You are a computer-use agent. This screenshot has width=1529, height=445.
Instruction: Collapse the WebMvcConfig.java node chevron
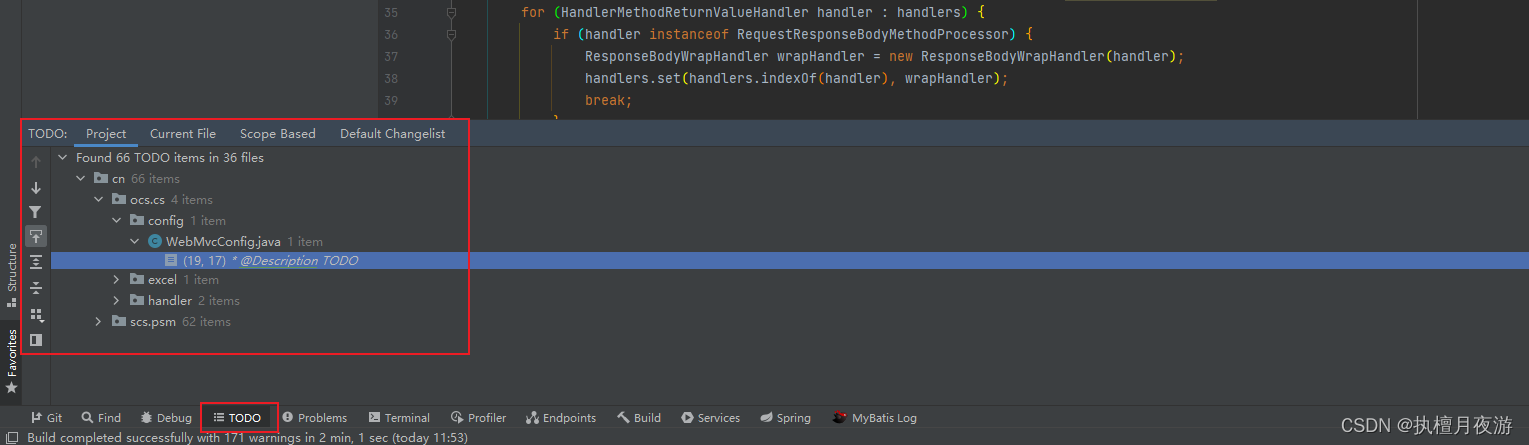[135, 242]
